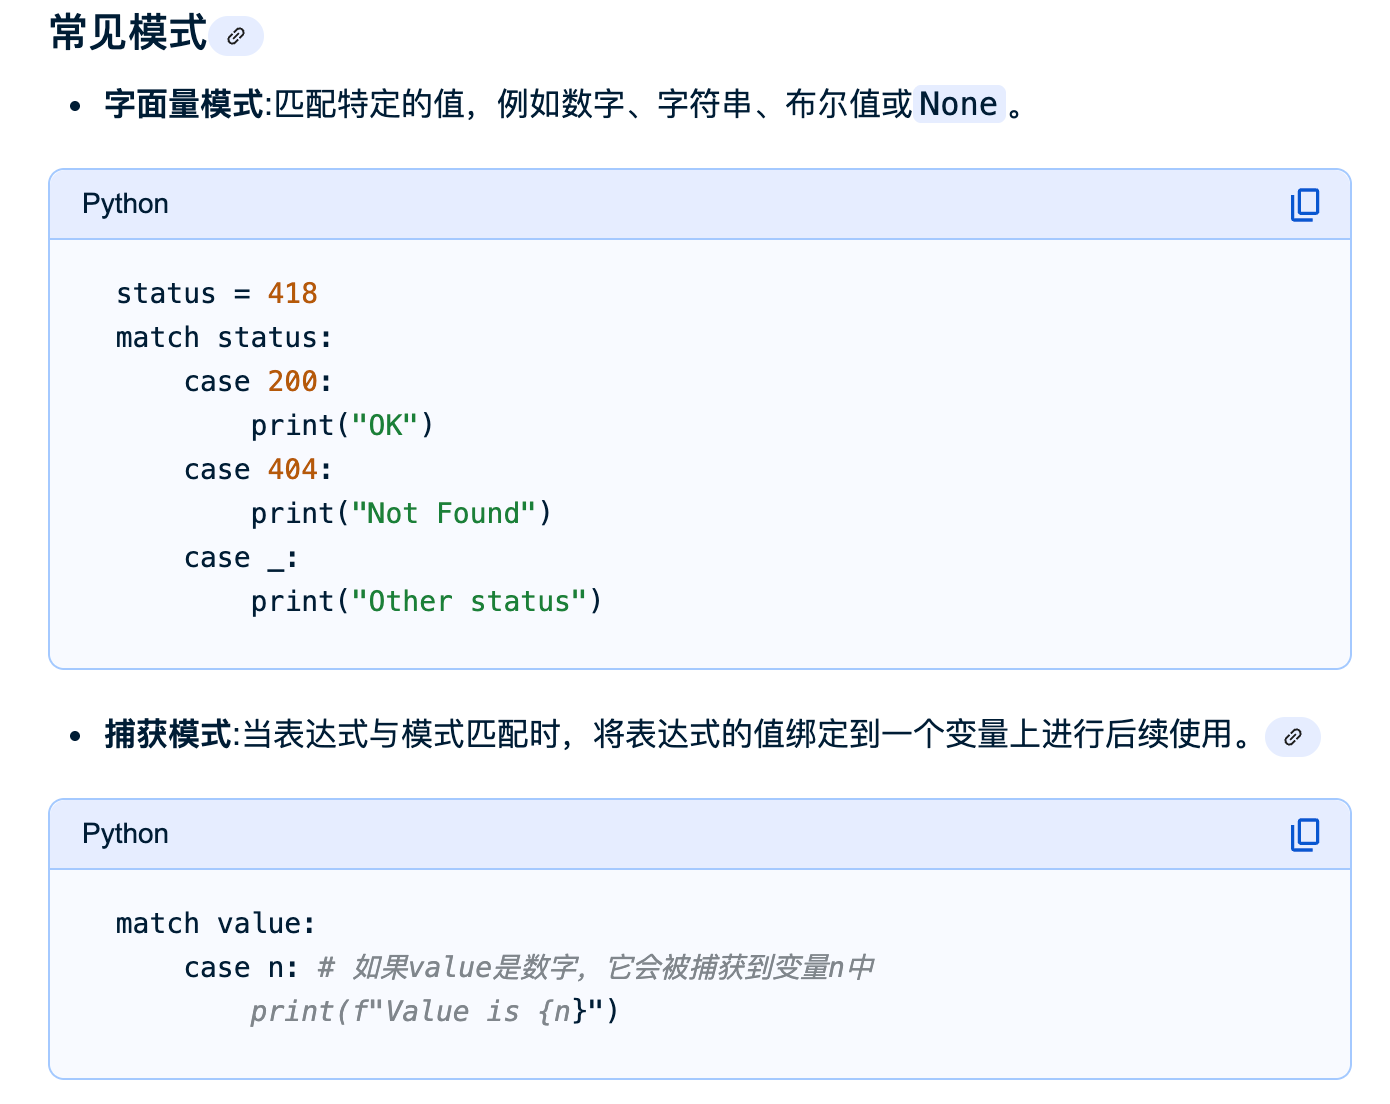
Task: Click the bold 字面量模式 term
Action: [x=184, y=104]
